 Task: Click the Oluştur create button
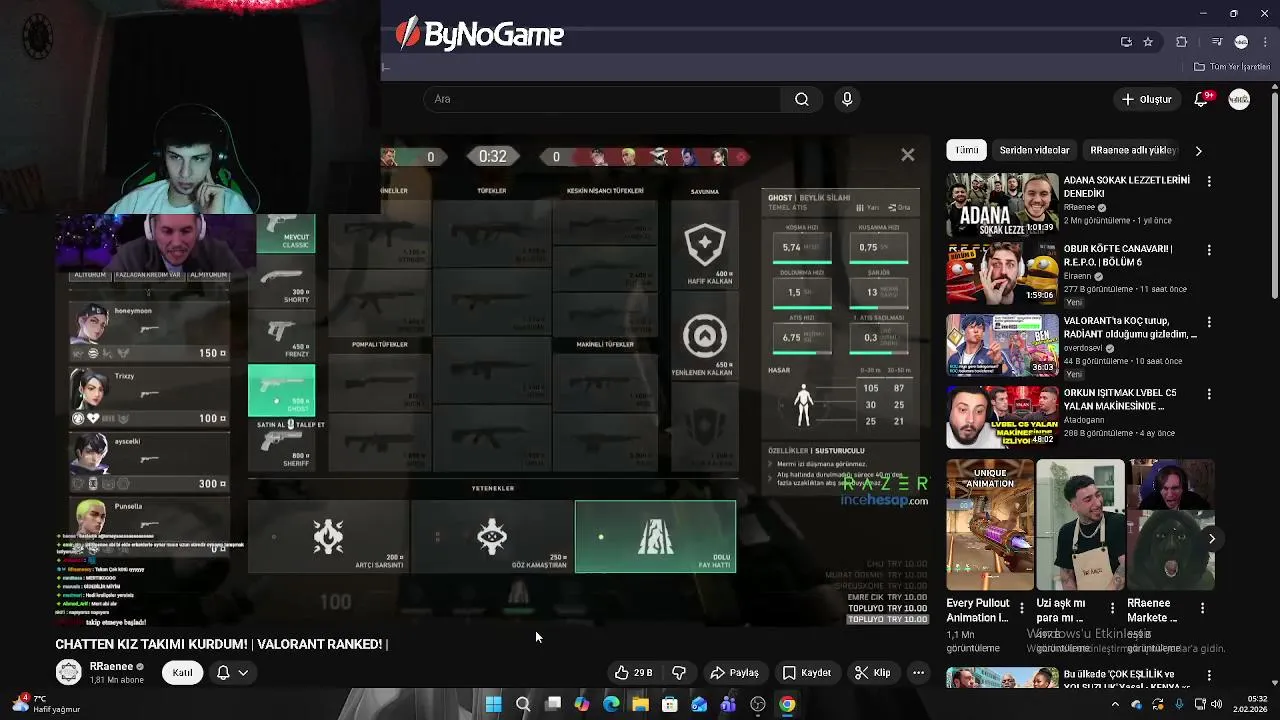[x=1146, y=99]
